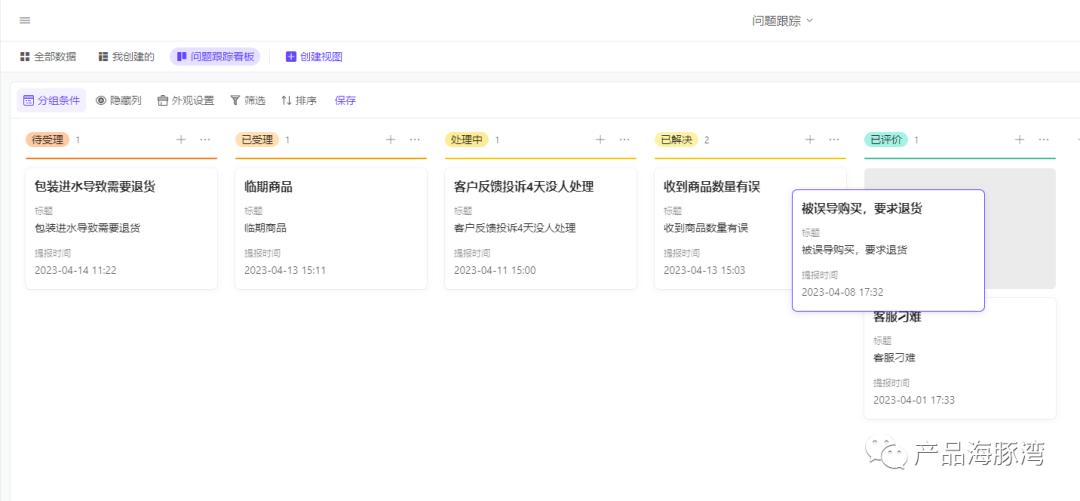Open the 包装进水导致需要退货 card title

[x=94, y=187]
